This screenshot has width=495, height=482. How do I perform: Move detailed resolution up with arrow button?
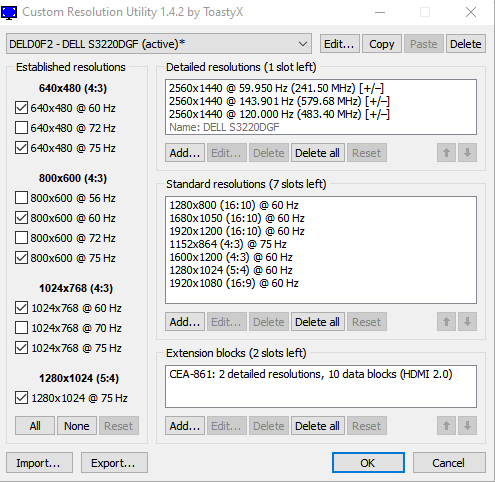(446, 153)
